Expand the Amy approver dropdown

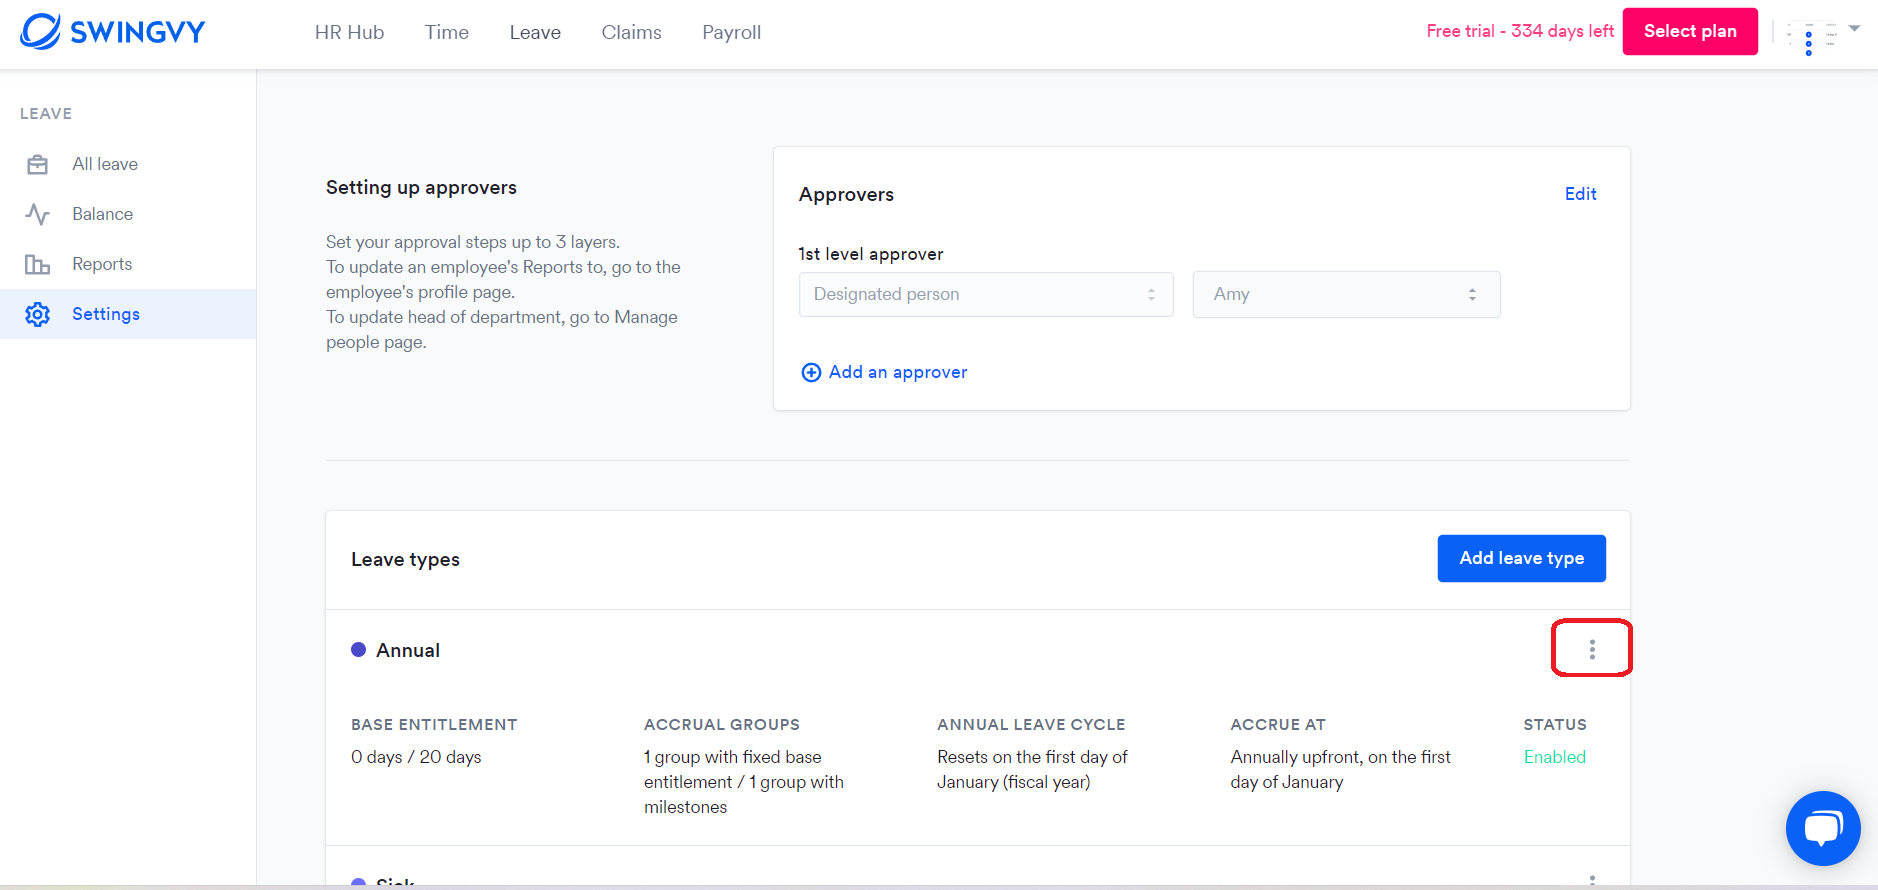[x=1346, y=294]
